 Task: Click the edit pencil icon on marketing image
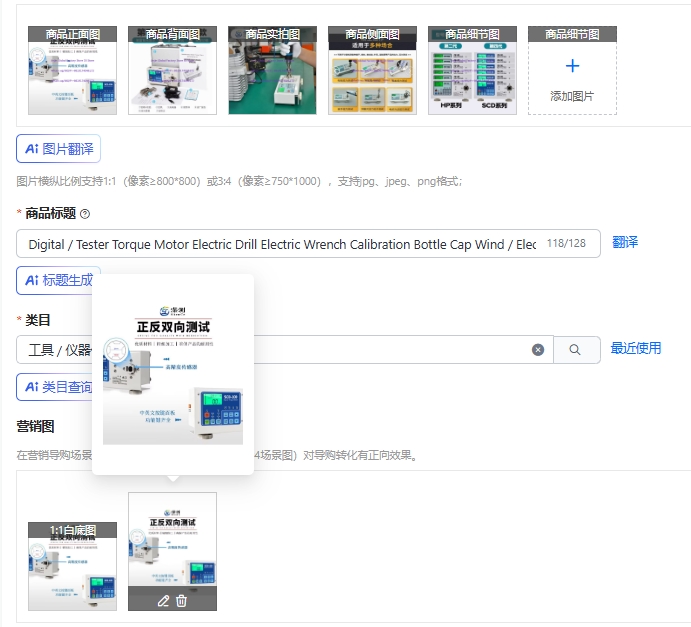[163, 601]
